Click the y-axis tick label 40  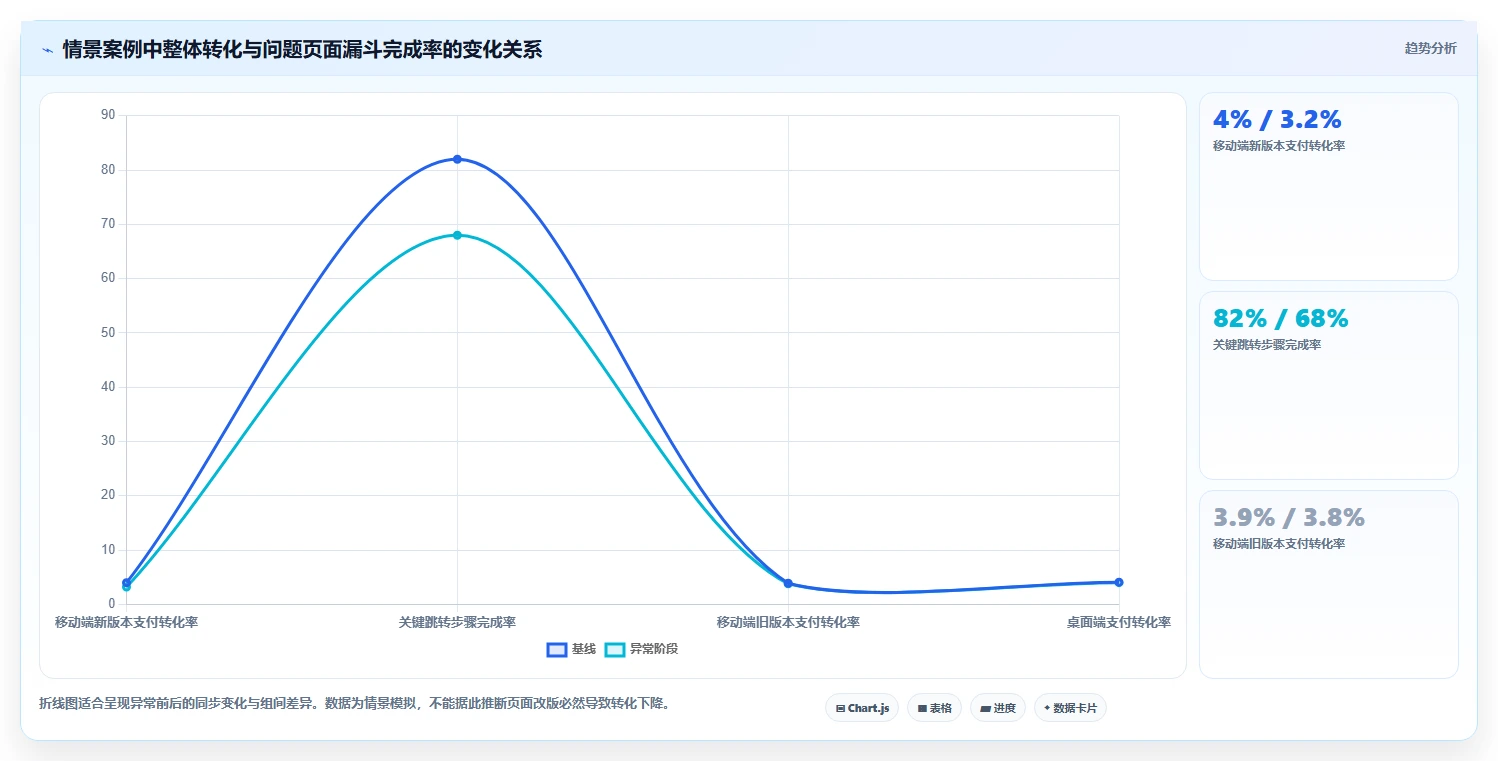click(x=108, y=387)
